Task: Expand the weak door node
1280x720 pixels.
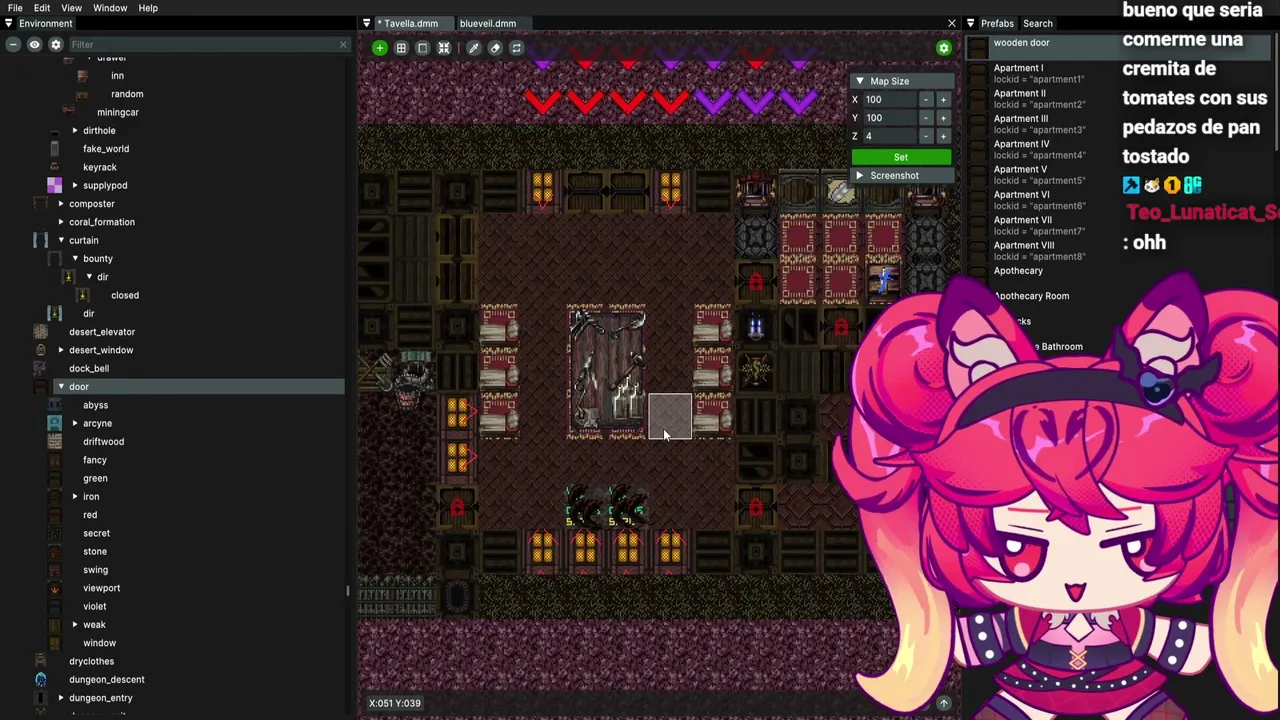Action: [x=75, y=625]
